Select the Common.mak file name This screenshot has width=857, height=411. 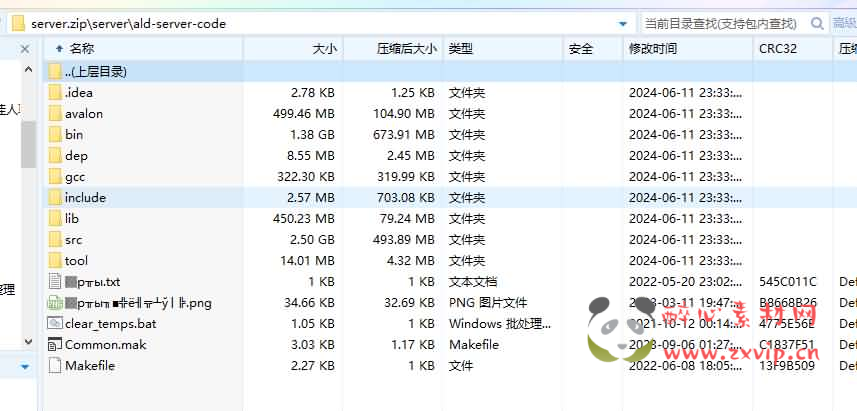point(105,345)
